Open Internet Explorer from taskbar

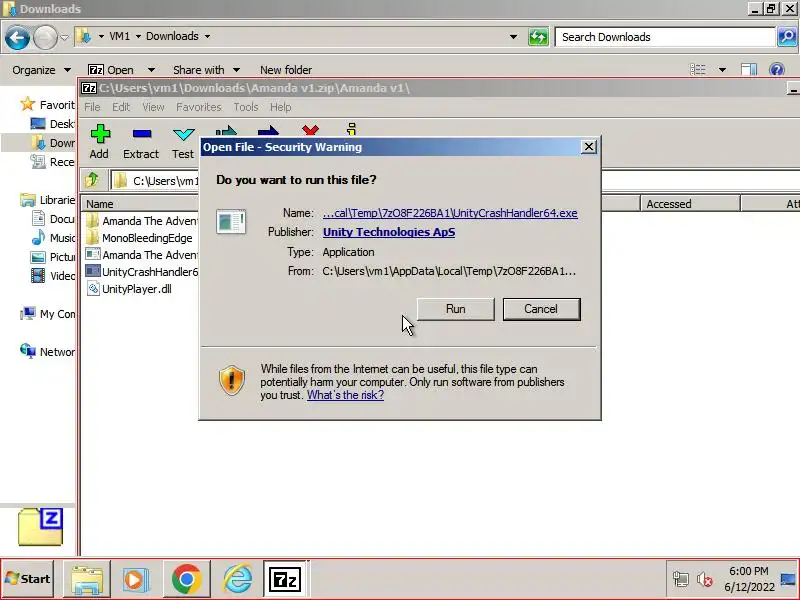point(237,579)
